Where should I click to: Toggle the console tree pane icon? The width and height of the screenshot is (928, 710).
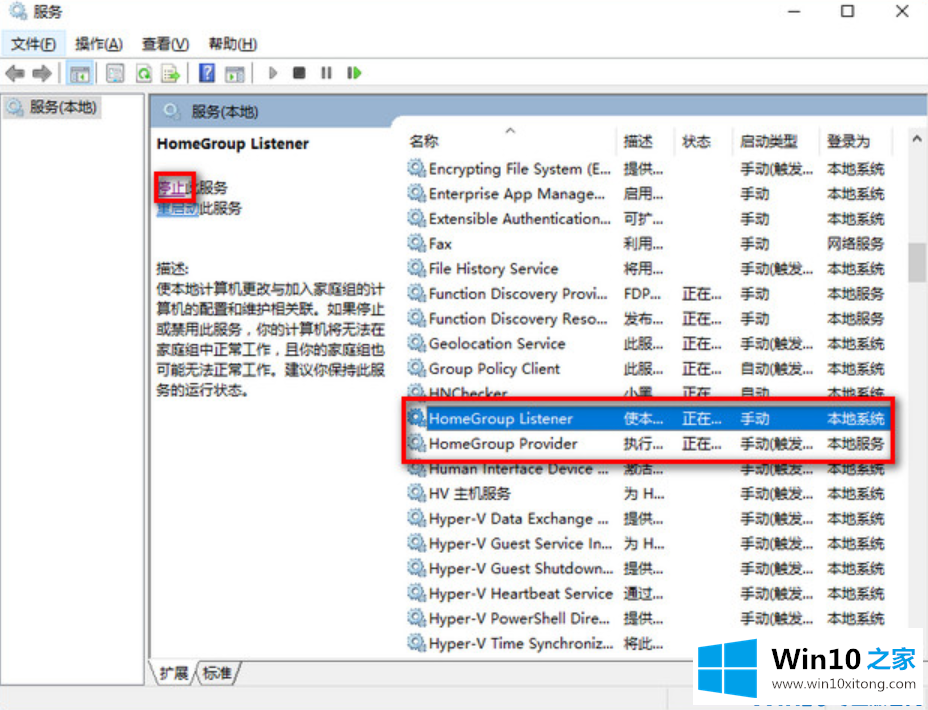tap(79, 73)
